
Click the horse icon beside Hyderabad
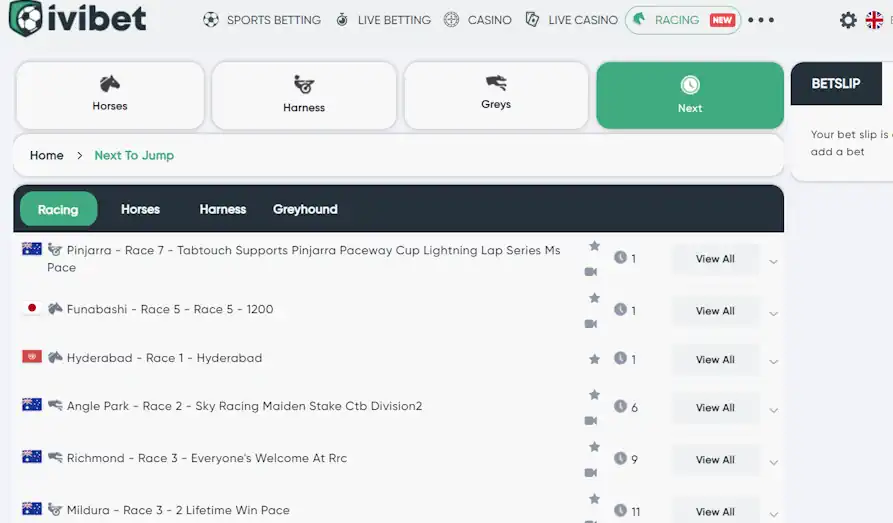pyautogui.click(x=55, y=357)
